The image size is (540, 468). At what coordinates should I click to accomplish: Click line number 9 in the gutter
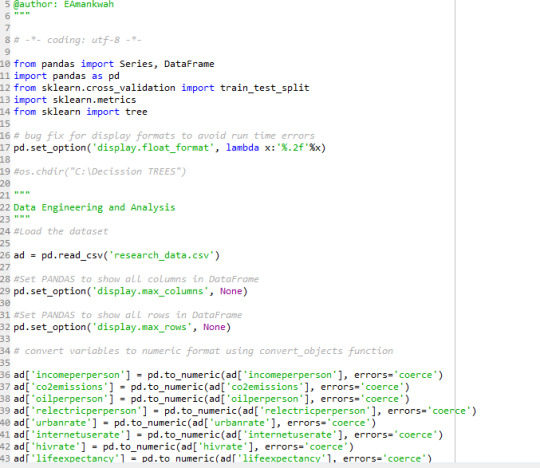[7, 52]
